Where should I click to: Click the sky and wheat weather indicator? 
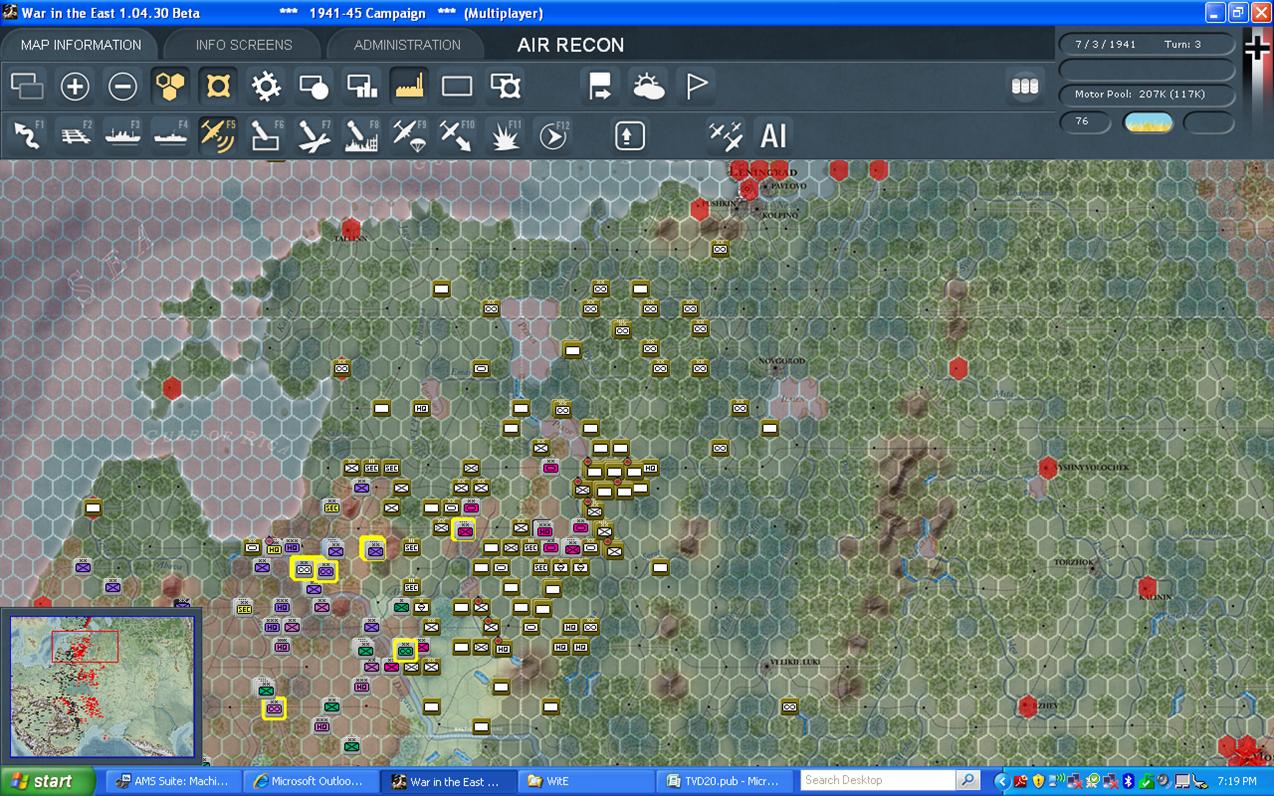click(x=1148, y=122)
